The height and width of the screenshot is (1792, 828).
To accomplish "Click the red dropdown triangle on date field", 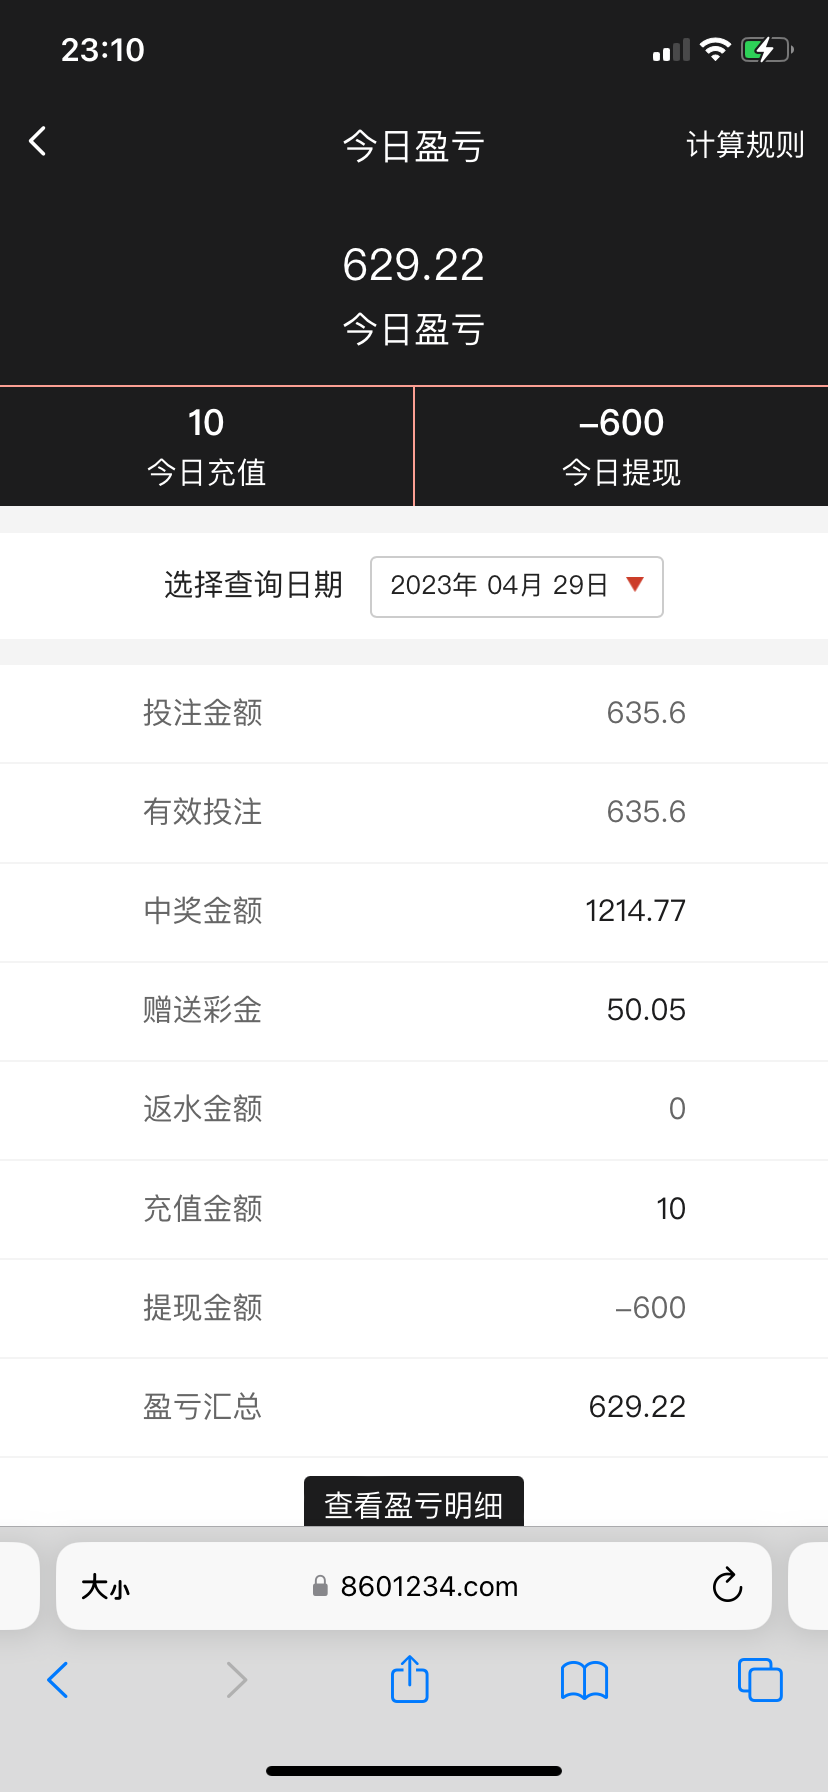I will 634,584.
